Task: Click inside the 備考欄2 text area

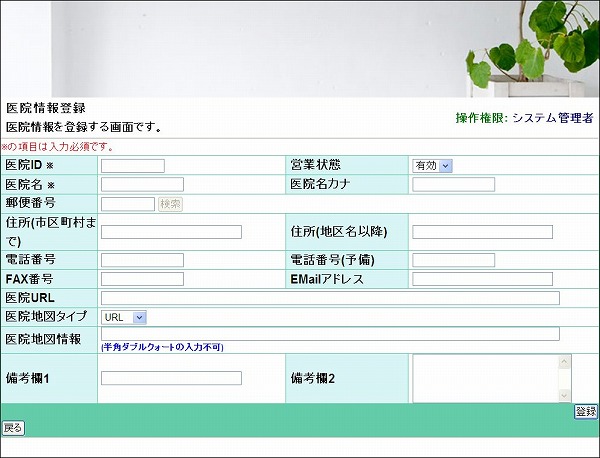Action: pos(485,378)
